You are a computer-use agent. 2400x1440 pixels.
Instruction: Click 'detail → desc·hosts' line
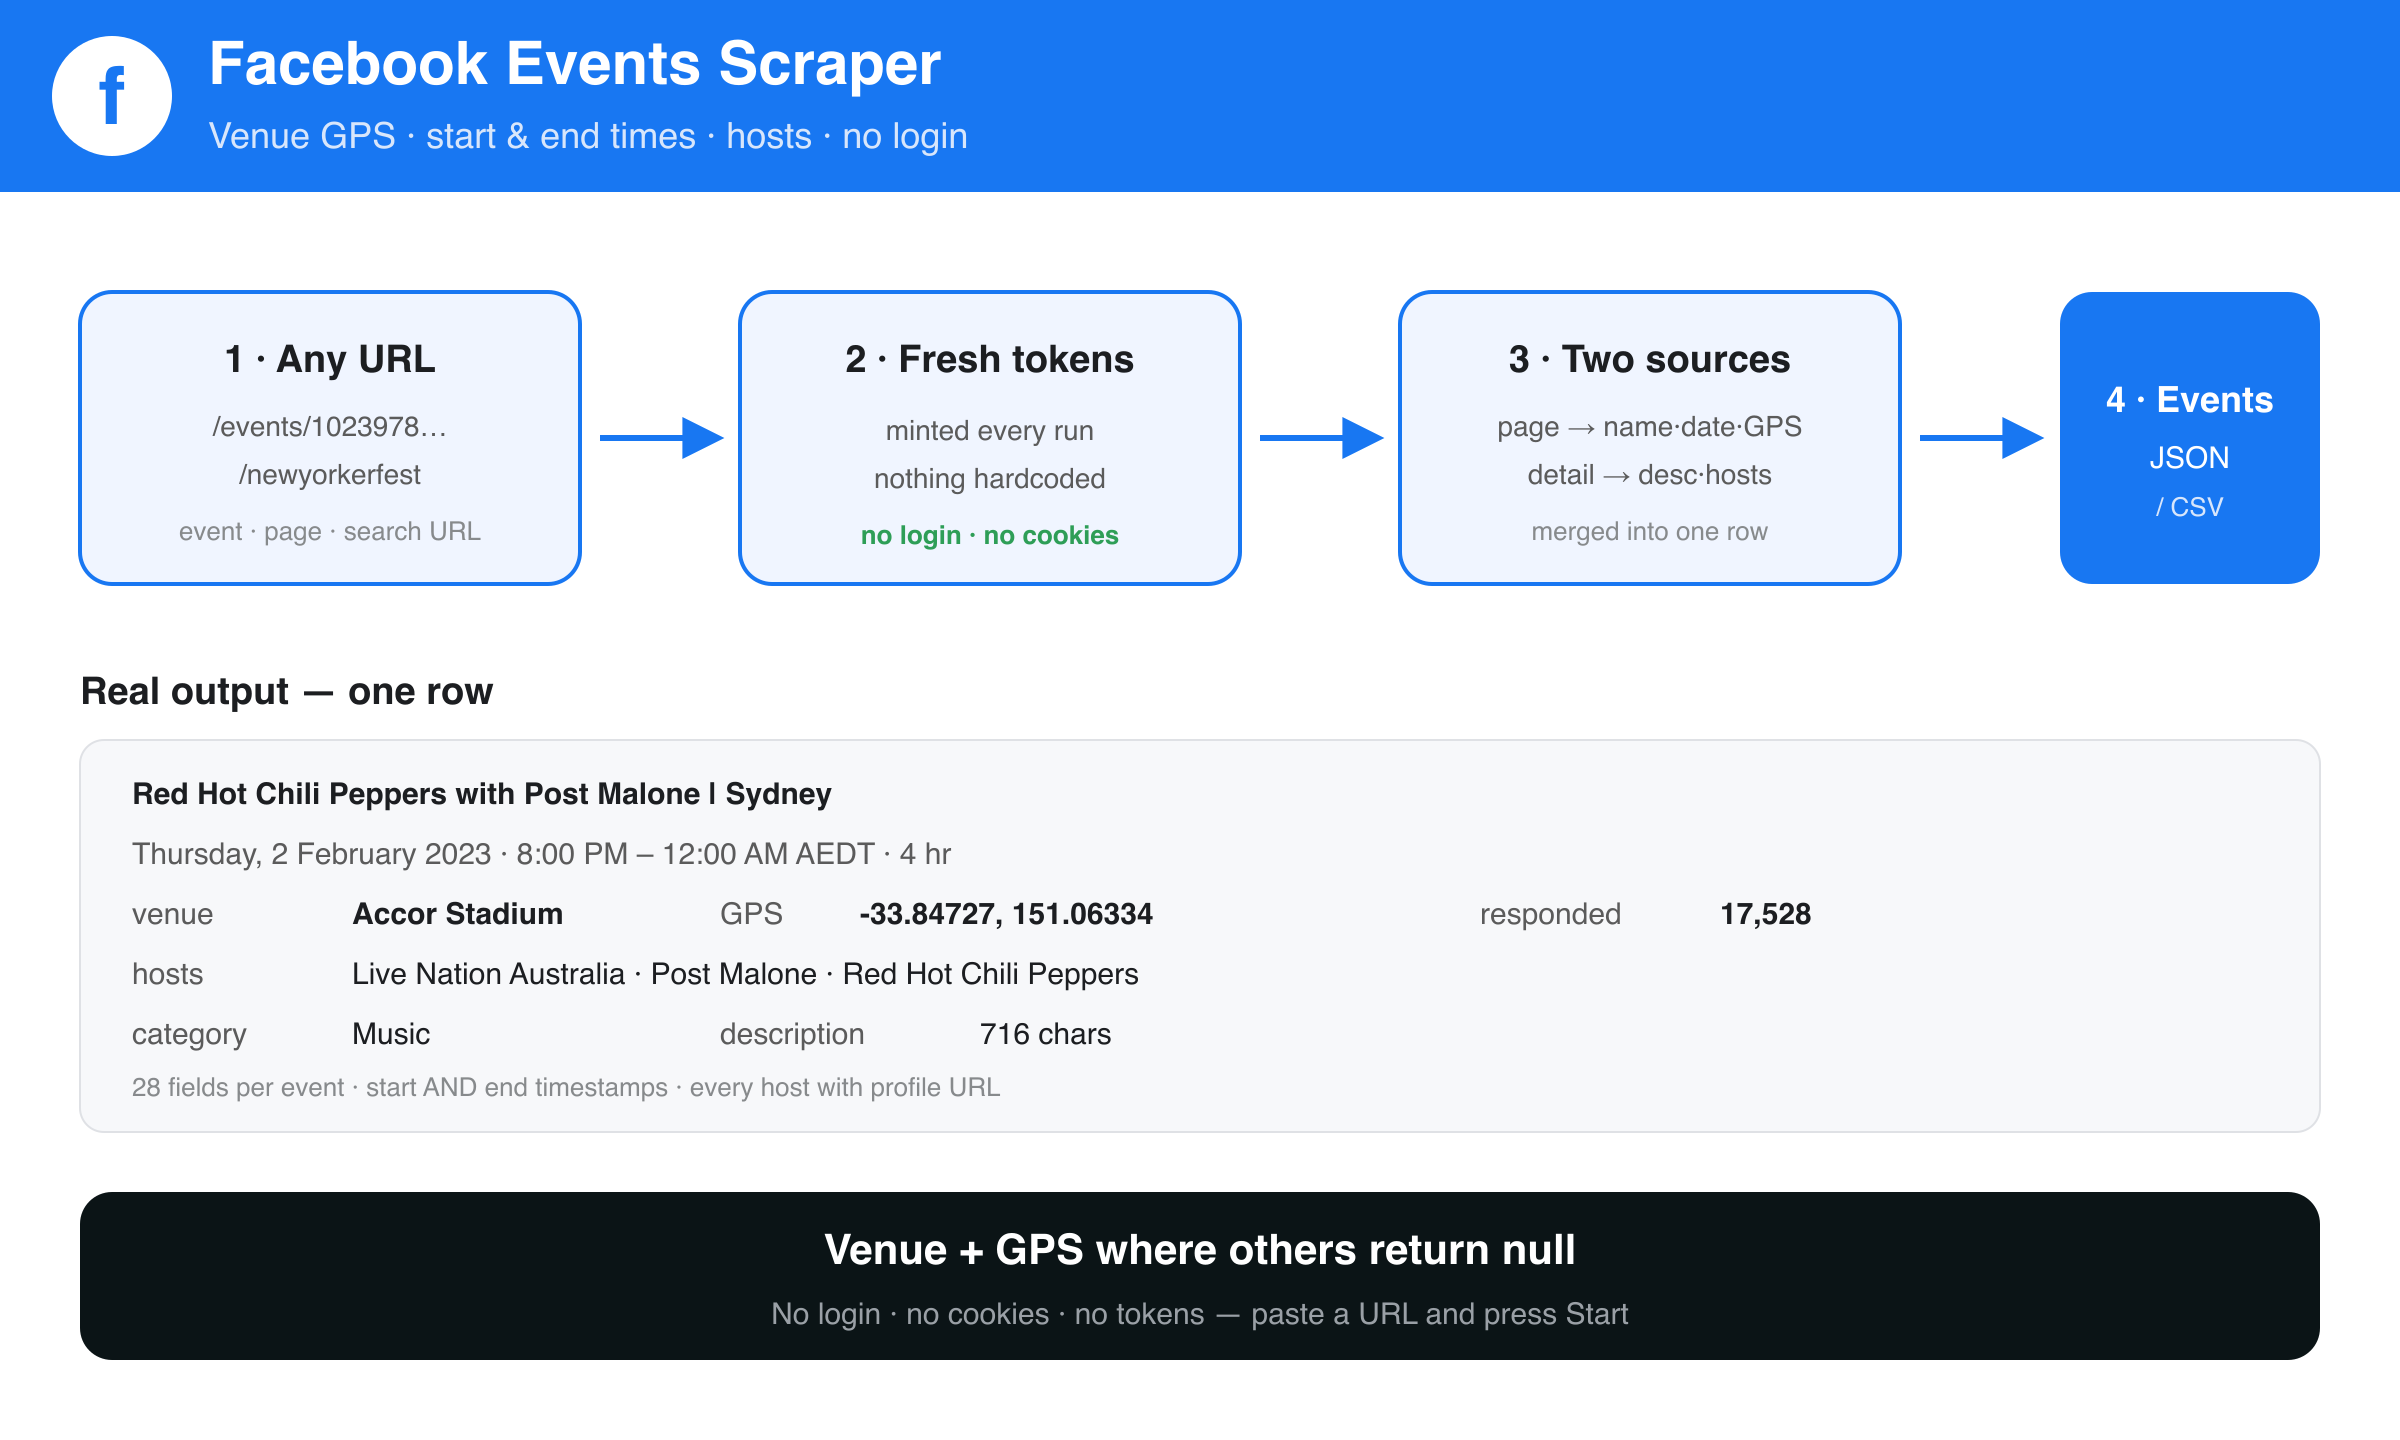coord(1650,475)
